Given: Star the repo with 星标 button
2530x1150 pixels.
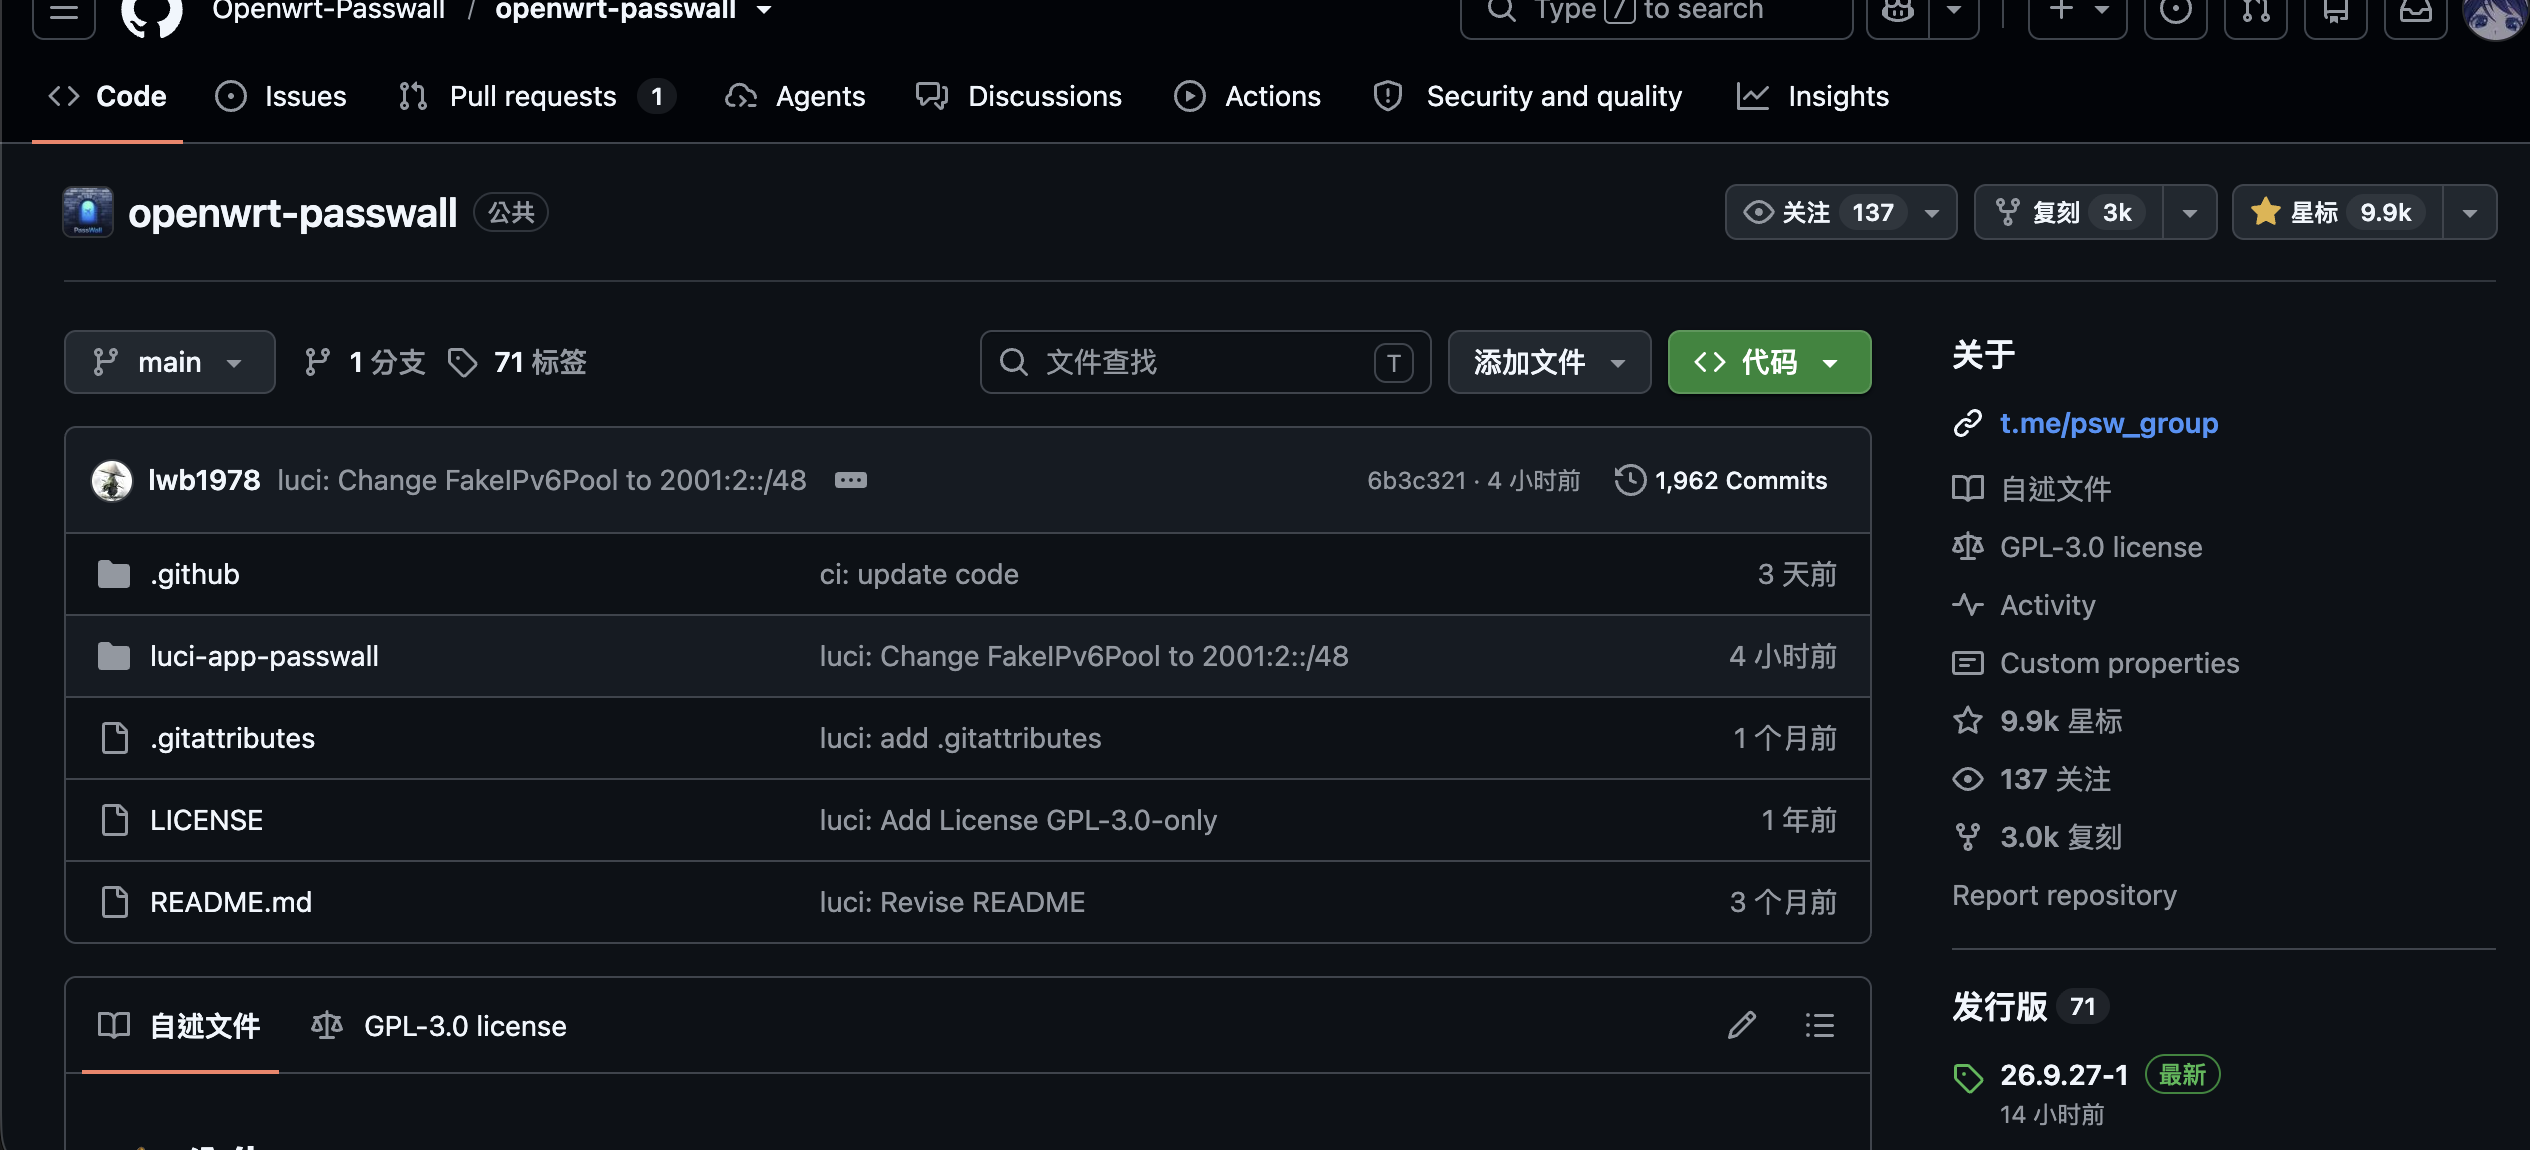Looking at the screenshot, I should point(2337,212).
